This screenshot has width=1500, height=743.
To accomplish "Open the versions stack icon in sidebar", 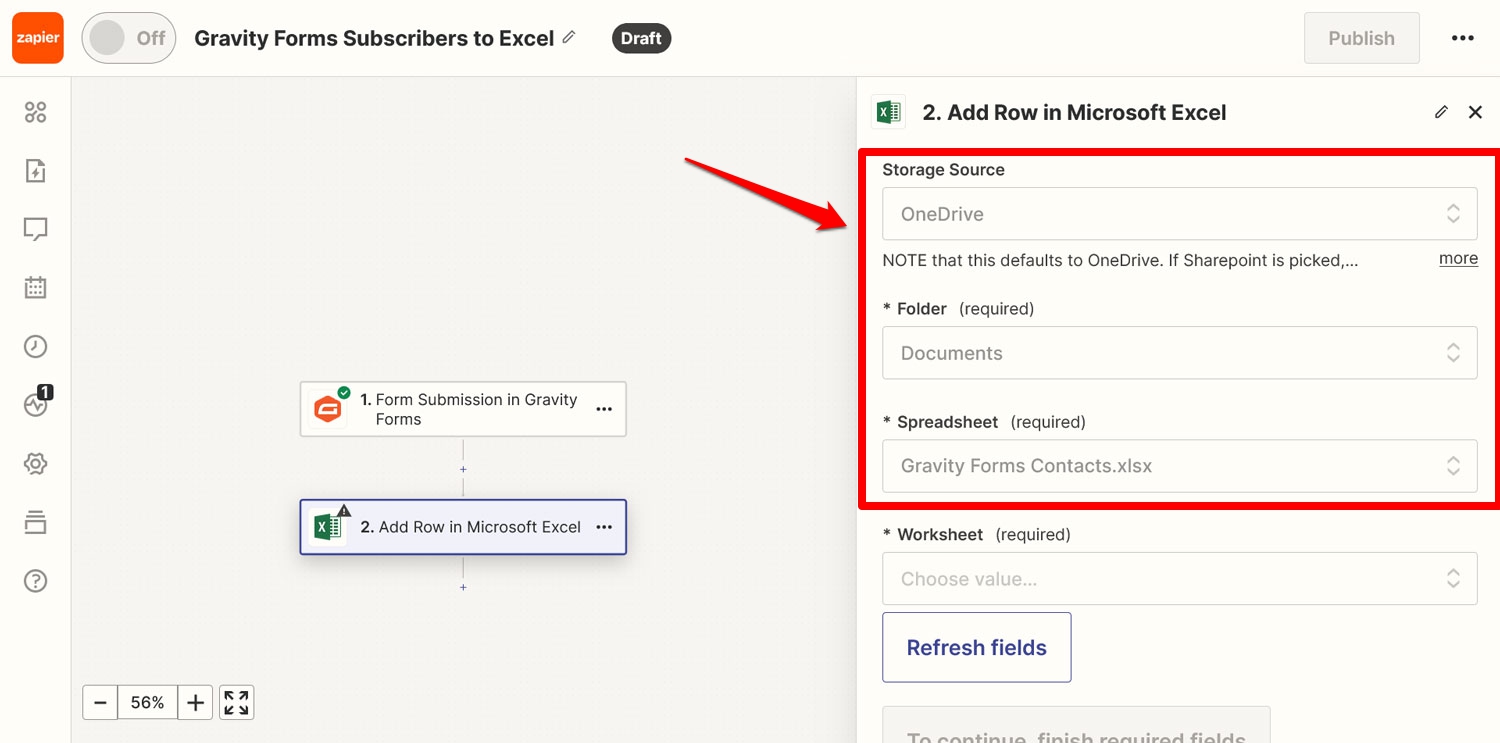I will pos(36,522).
